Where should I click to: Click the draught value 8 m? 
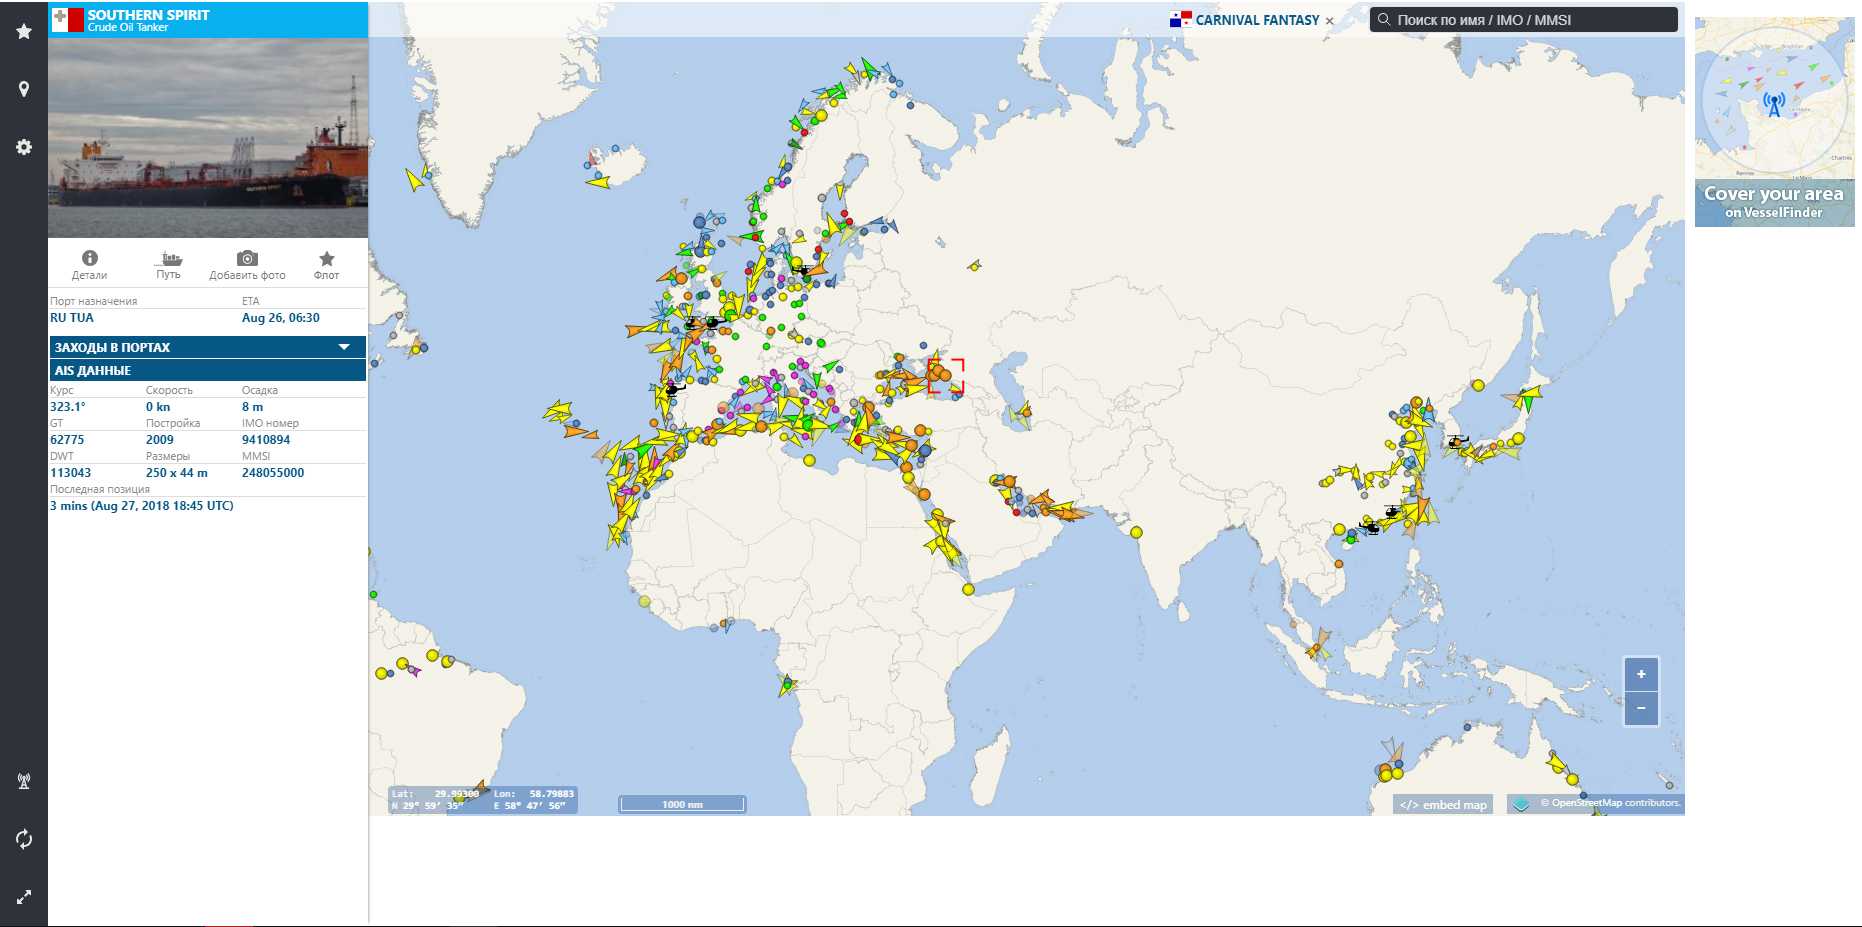(x=252, y=407)
